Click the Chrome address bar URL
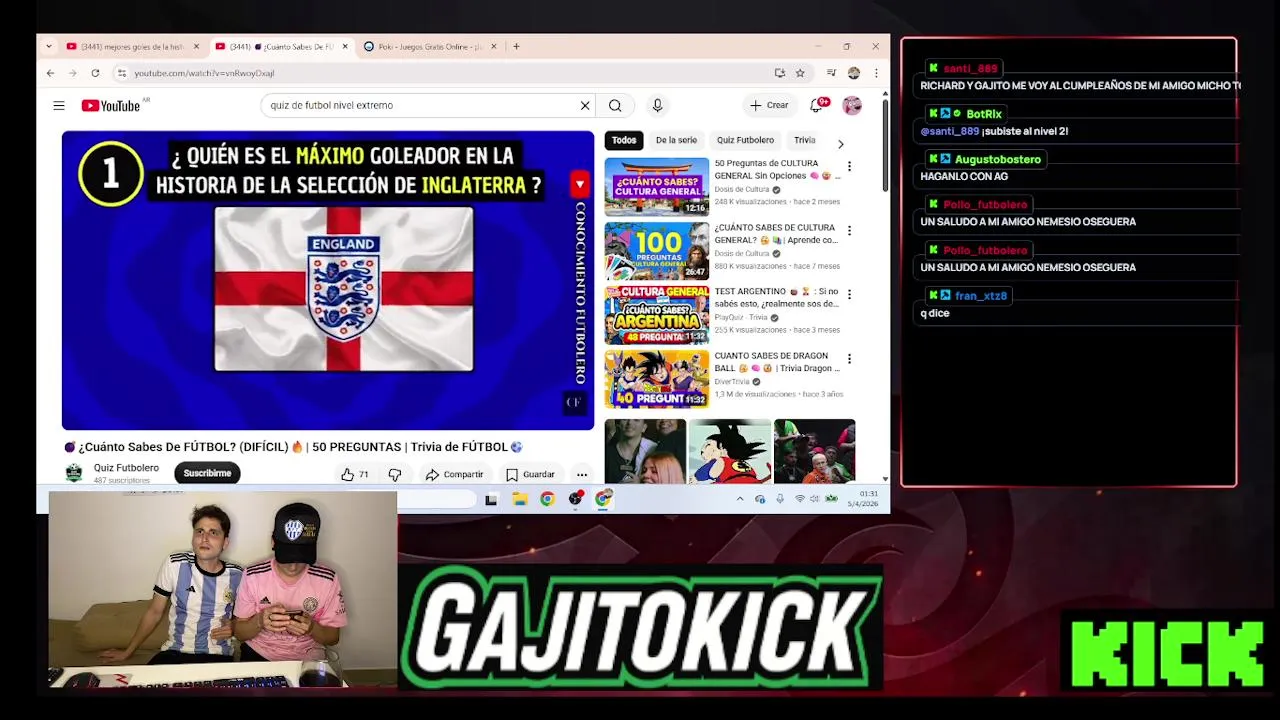 click(204, 73)
